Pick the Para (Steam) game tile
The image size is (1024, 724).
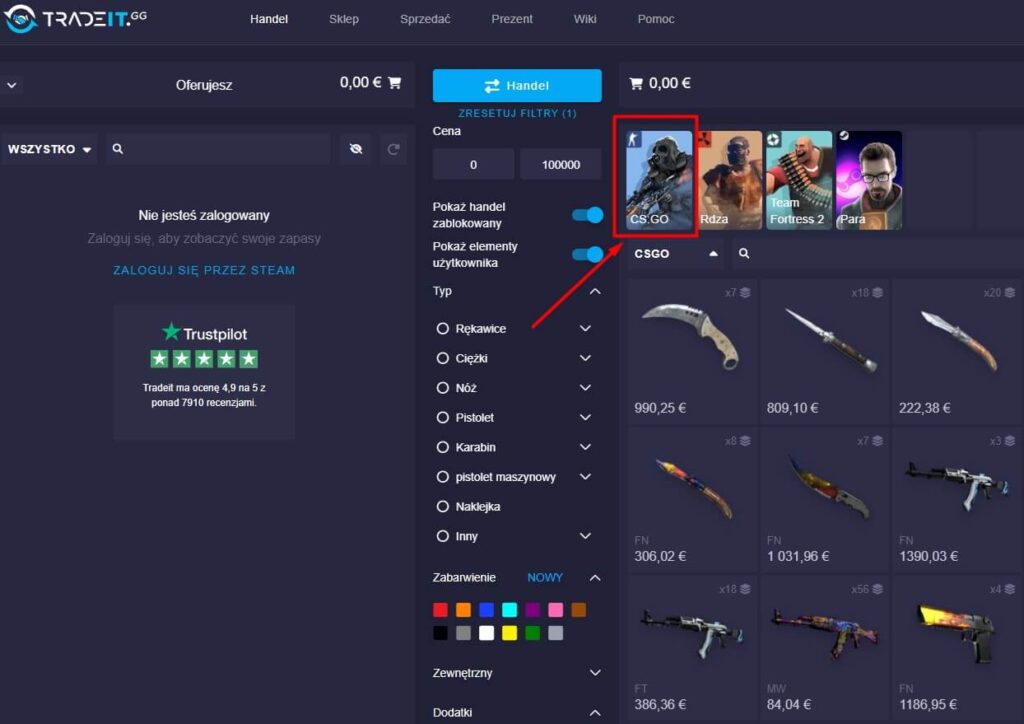click(868, 181)
